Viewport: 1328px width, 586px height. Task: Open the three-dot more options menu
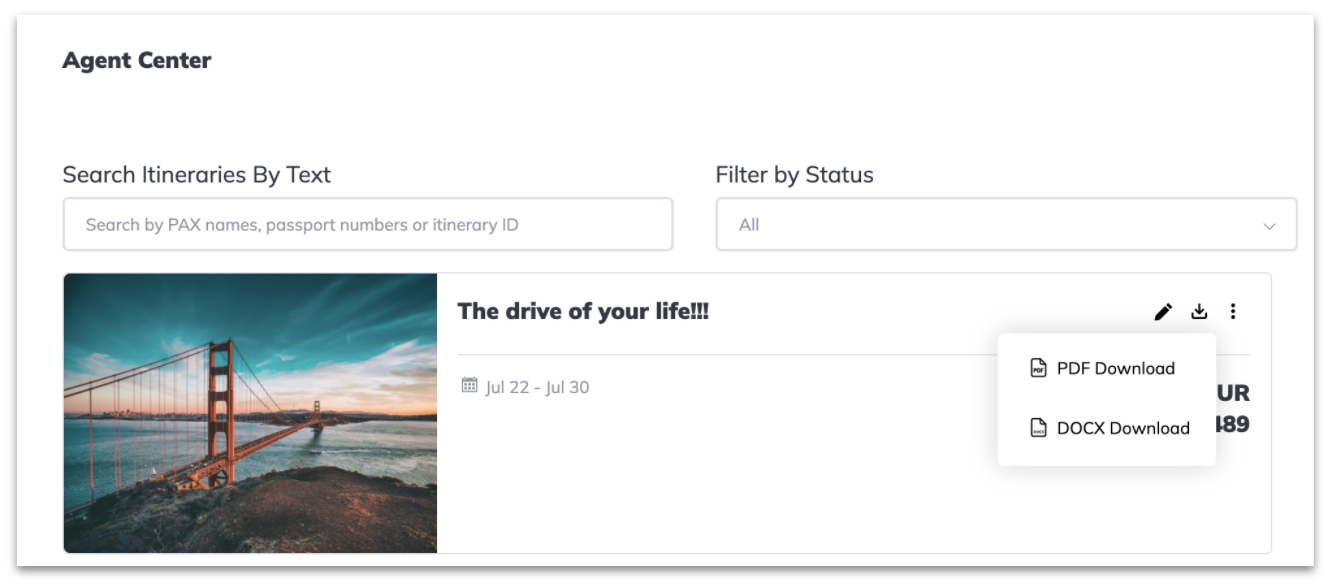tap(1233, 312)
